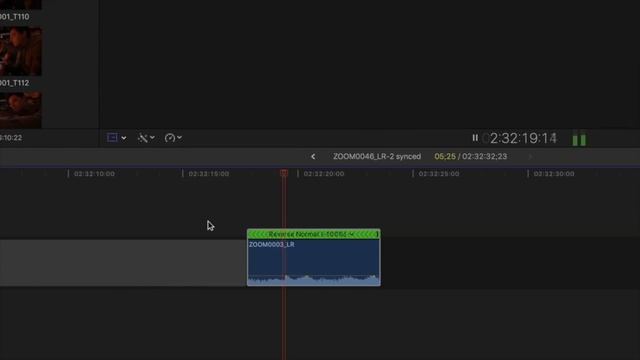This screenshot has width=640, height=360.
Task: Open the retime speedometer icon
Action: point(169,138)
